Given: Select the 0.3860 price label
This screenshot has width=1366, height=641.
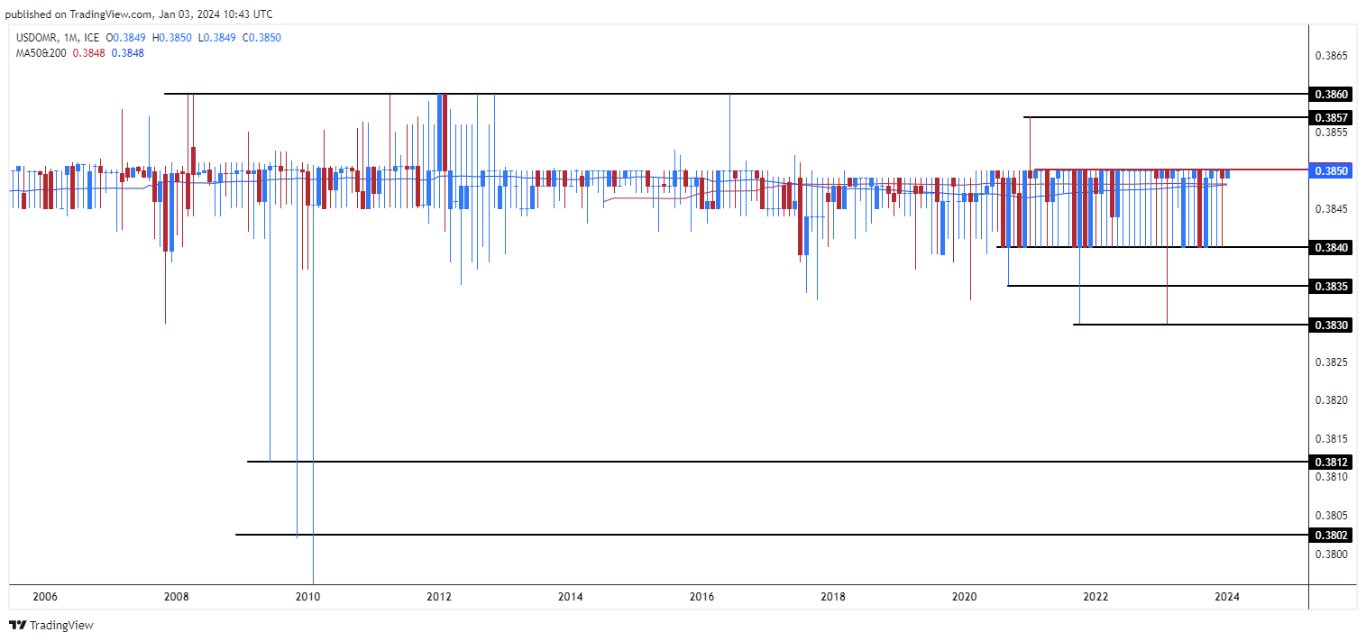Looking at the screenshot, I should click(1333, 94).
